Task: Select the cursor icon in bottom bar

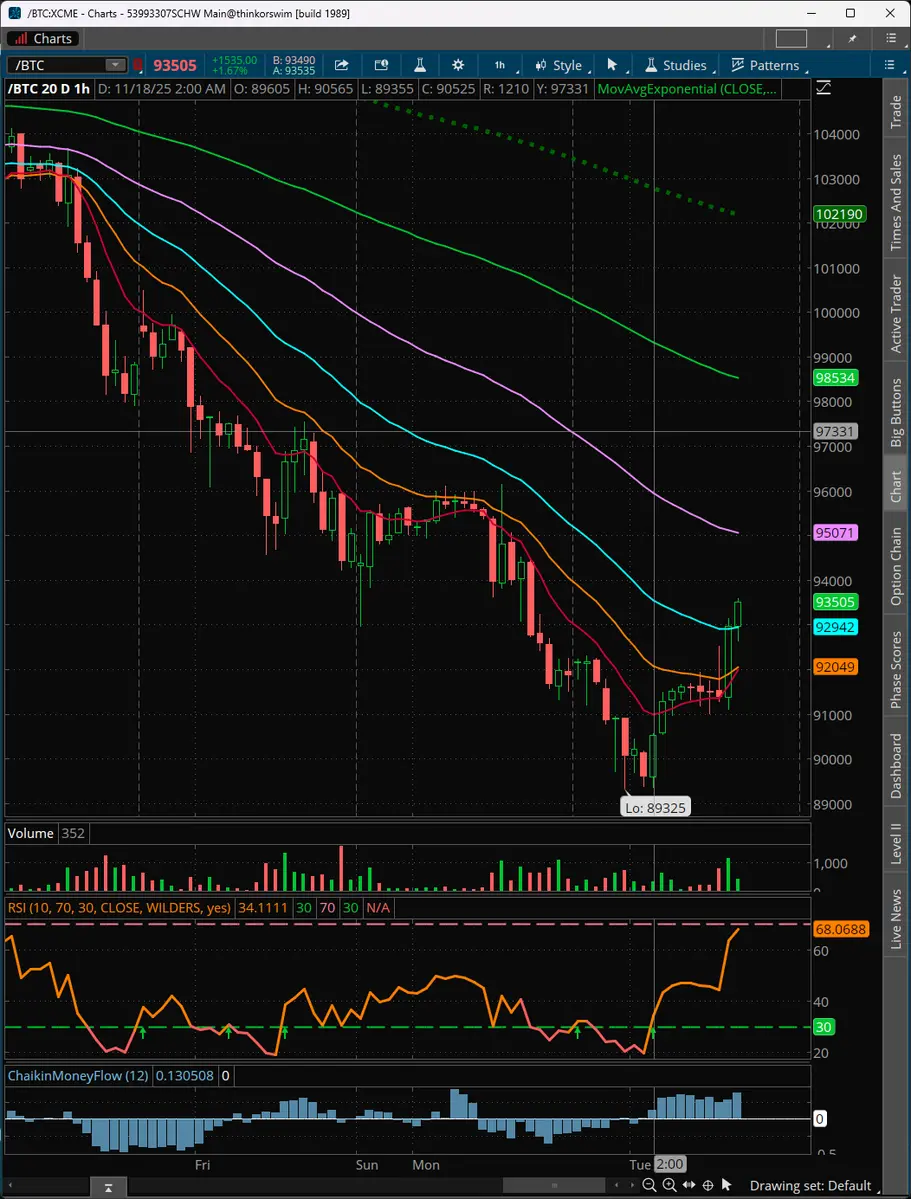Action: 727,1185
